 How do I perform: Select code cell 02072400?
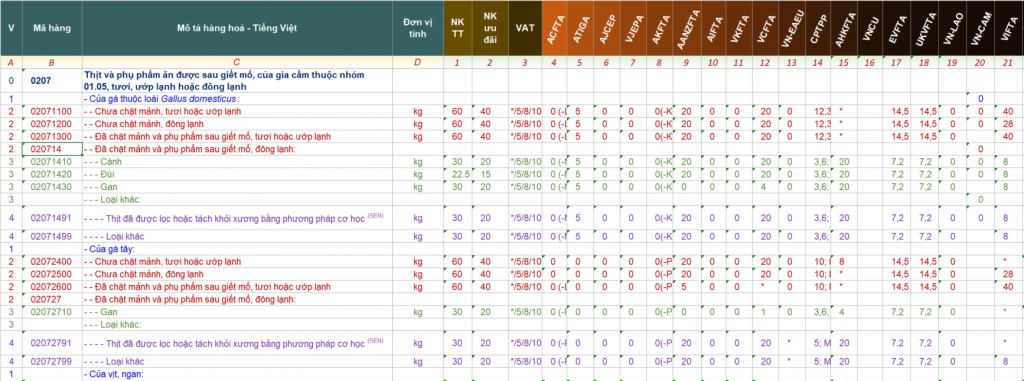[x=52, y=261]
